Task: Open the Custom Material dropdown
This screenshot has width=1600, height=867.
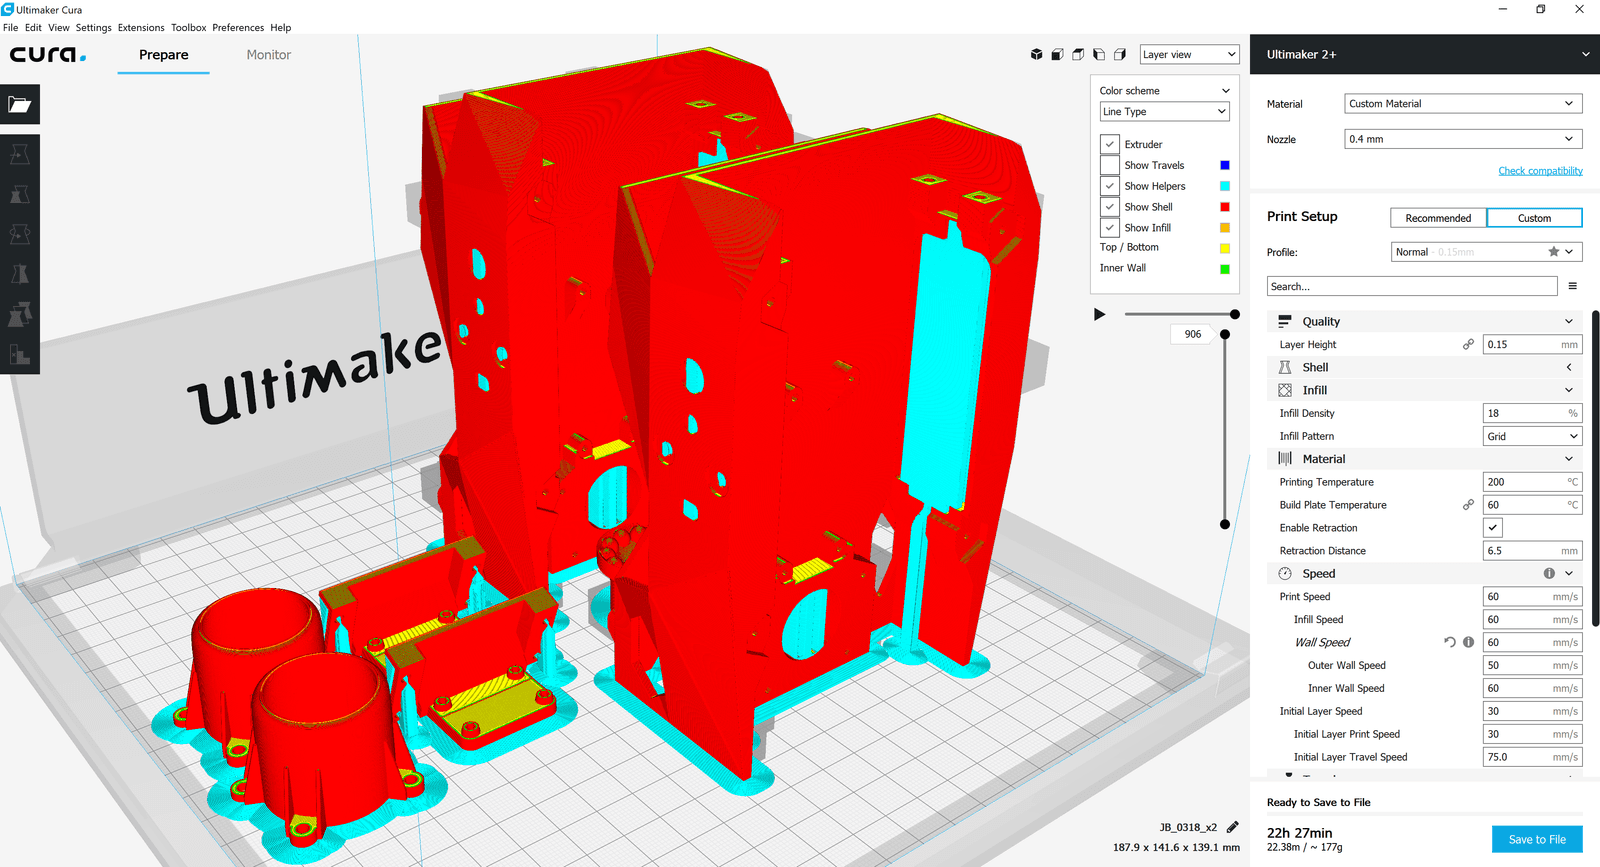Action: [x=1463, y=104]
